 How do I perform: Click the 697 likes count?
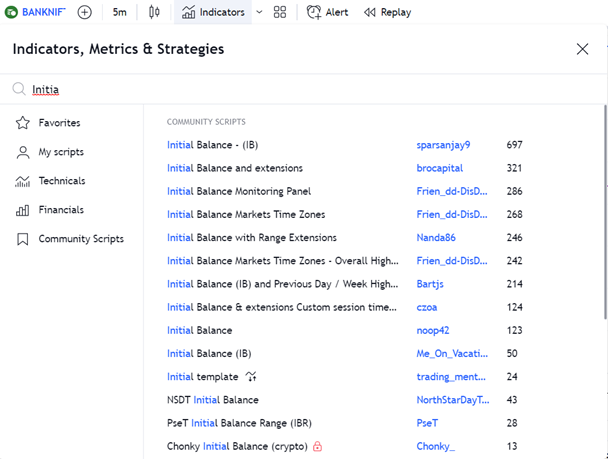click(x=514, y=145)
